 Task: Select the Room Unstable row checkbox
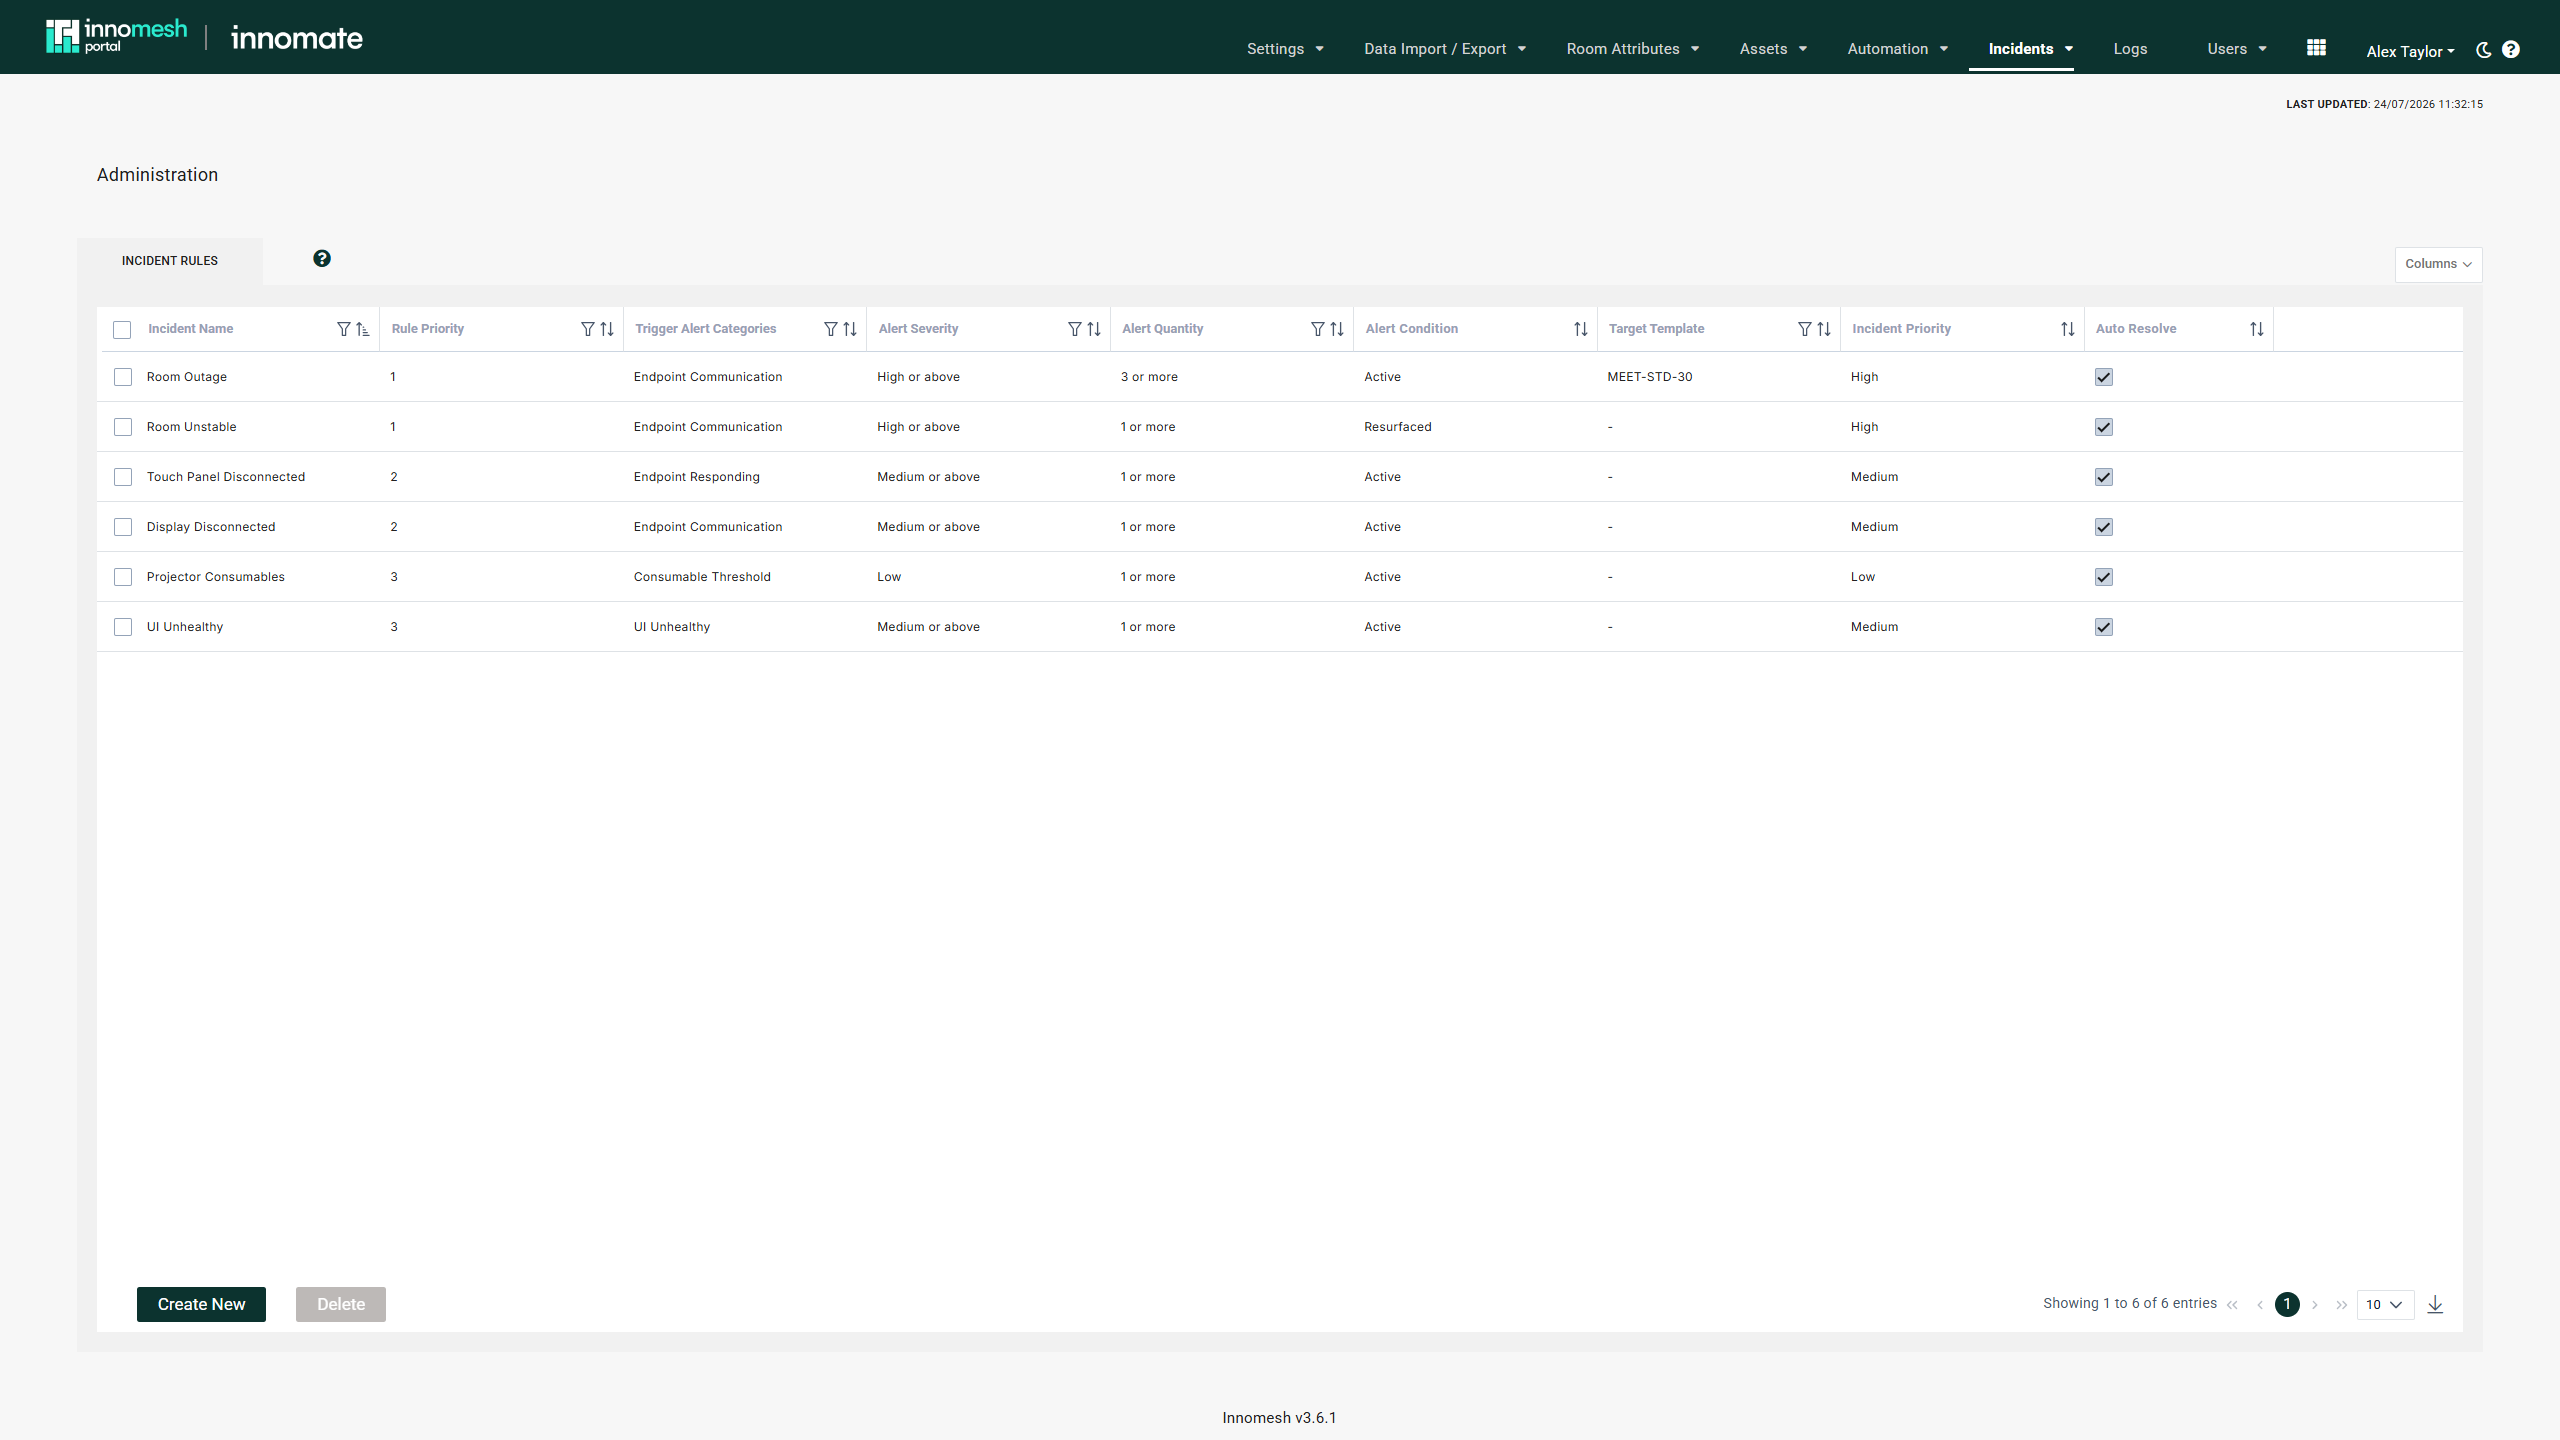(x=123, y=427)
